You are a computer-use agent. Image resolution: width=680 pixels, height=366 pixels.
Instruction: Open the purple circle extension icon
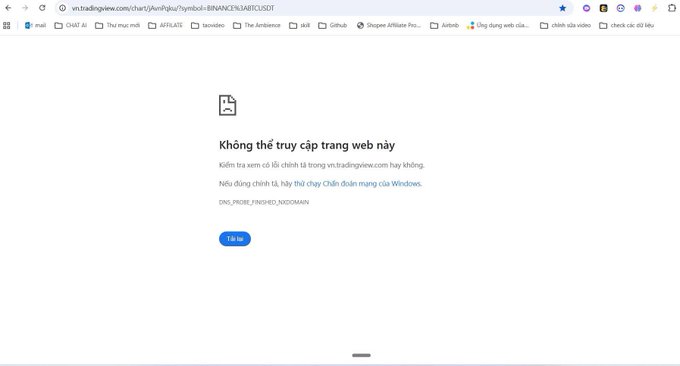[x=586, y=8]
